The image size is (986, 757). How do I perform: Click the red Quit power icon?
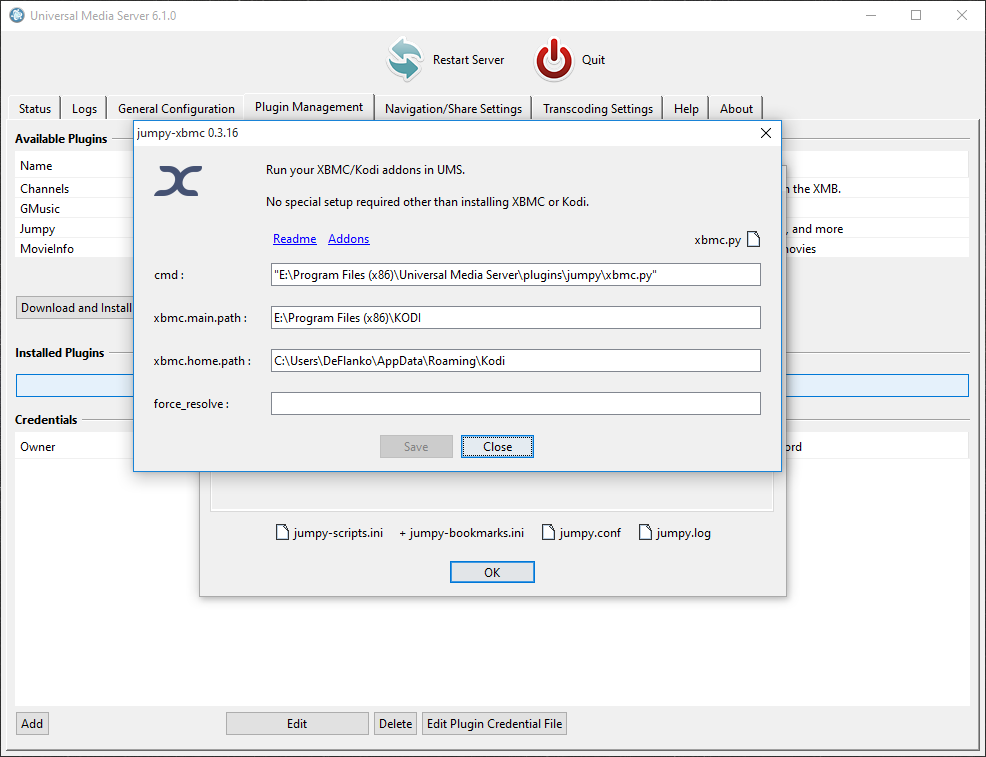point(553,60)
